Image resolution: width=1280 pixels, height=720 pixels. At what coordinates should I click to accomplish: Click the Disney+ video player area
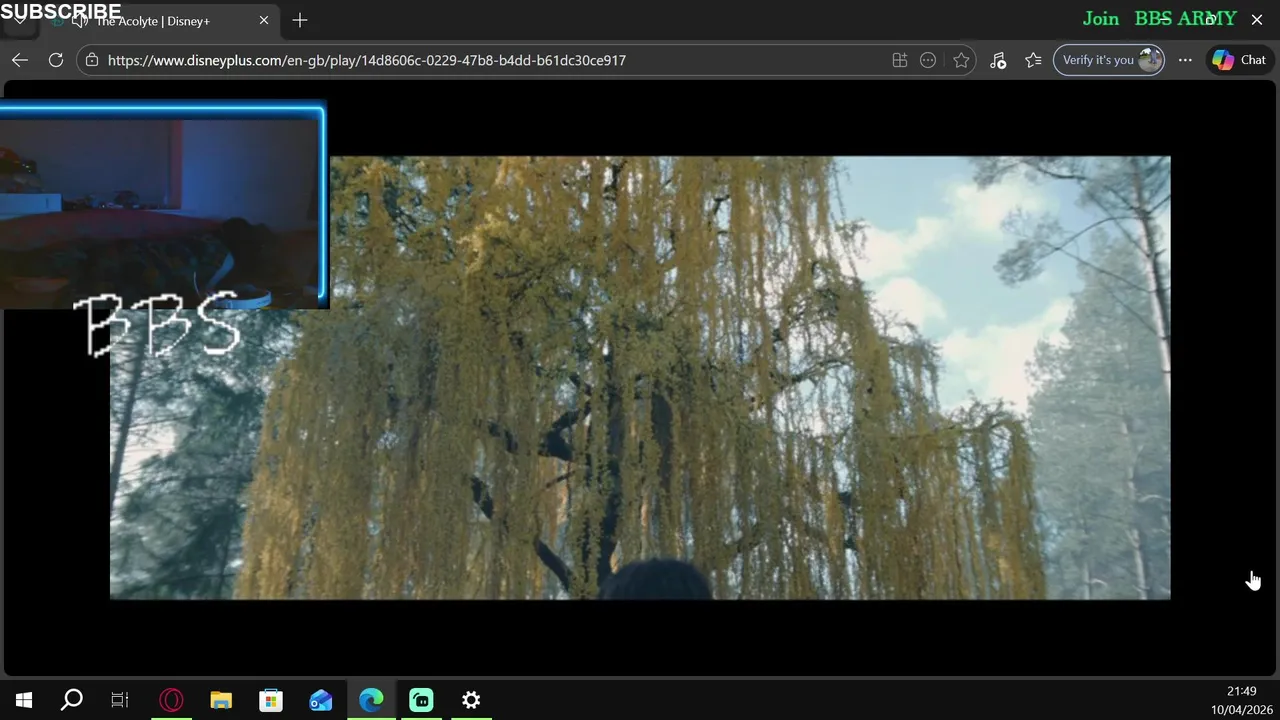(x=640, y=378)
